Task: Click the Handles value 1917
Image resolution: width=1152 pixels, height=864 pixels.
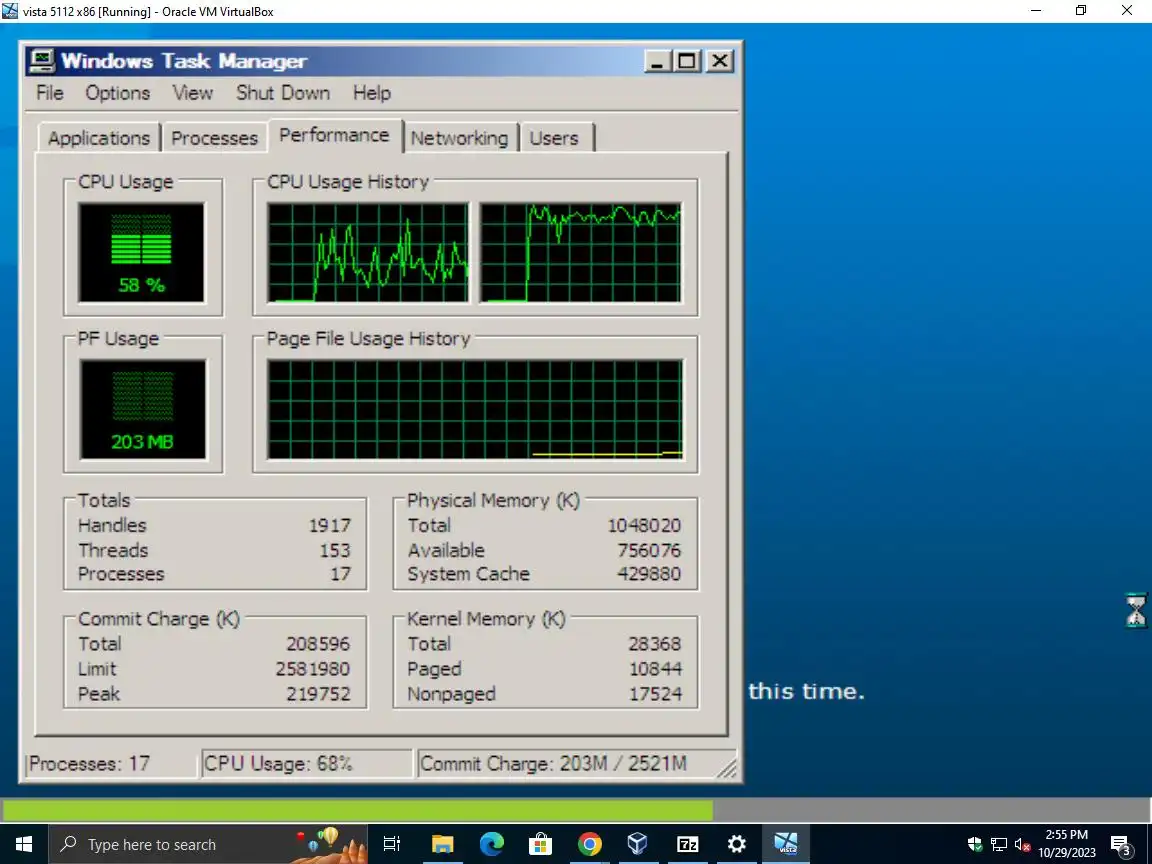Action: pyautogui.click(x=329, y=526)
